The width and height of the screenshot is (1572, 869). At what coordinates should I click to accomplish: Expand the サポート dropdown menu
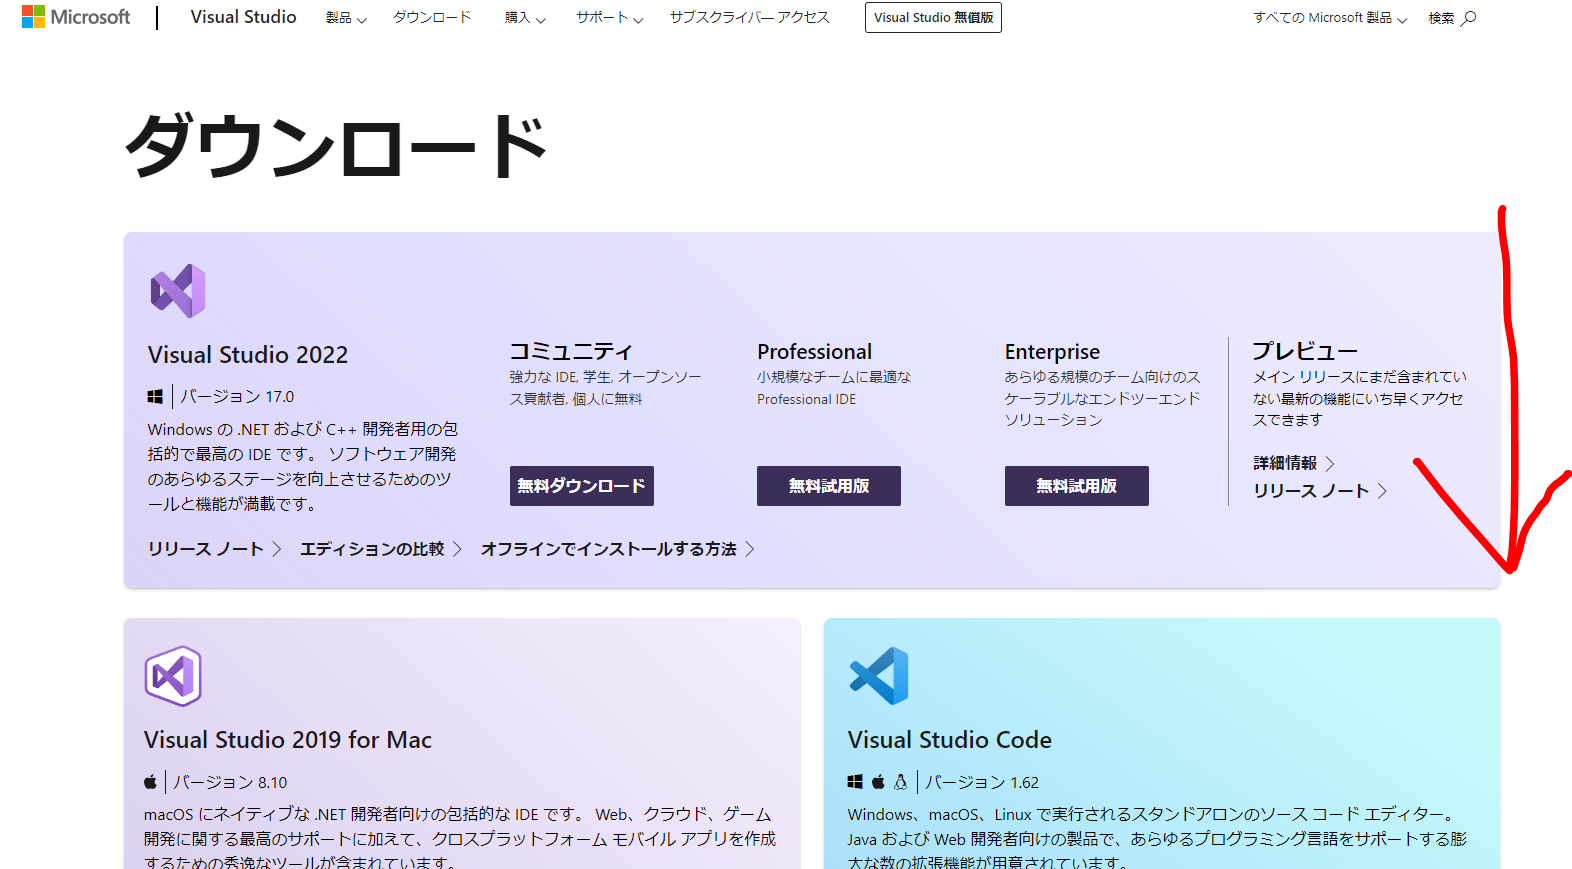tap(609, 18)
